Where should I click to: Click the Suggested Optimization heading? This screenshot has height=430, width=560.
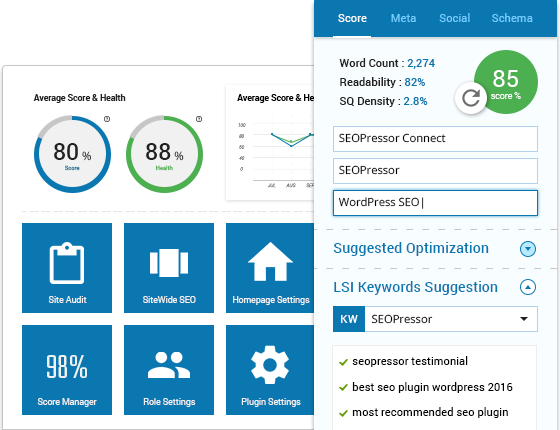pyautogui.click(x=411, y=248)
